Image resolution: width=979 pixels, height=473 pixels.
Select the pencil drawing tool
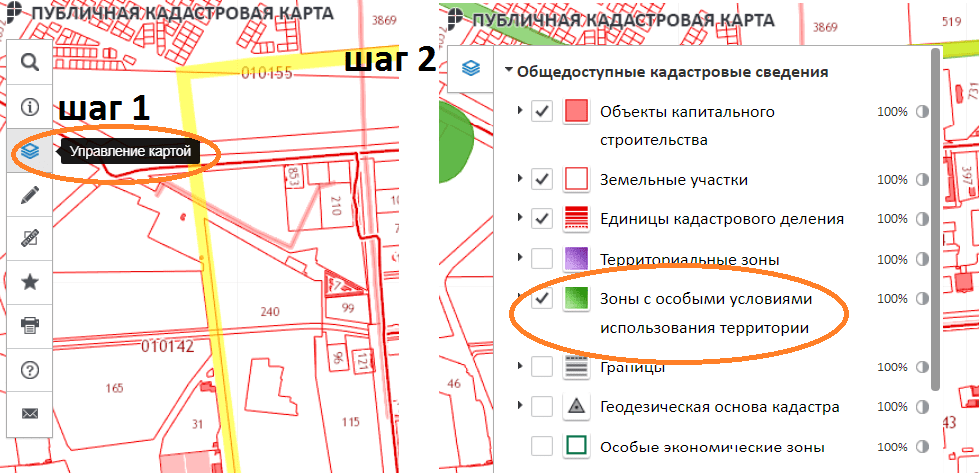(x=30, y=195)
